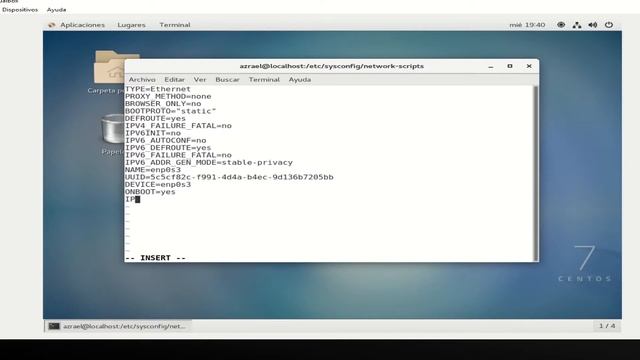Click the power icon in top panel

point(609,25)
